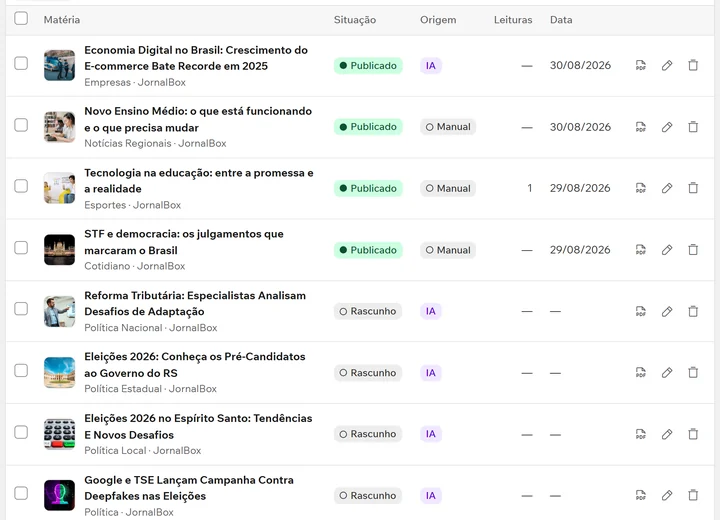The height and width of the screenshot is (520, 720).
Task: Select the 'Google e TSE' row checkbox
Action: (x=21, y=493)
